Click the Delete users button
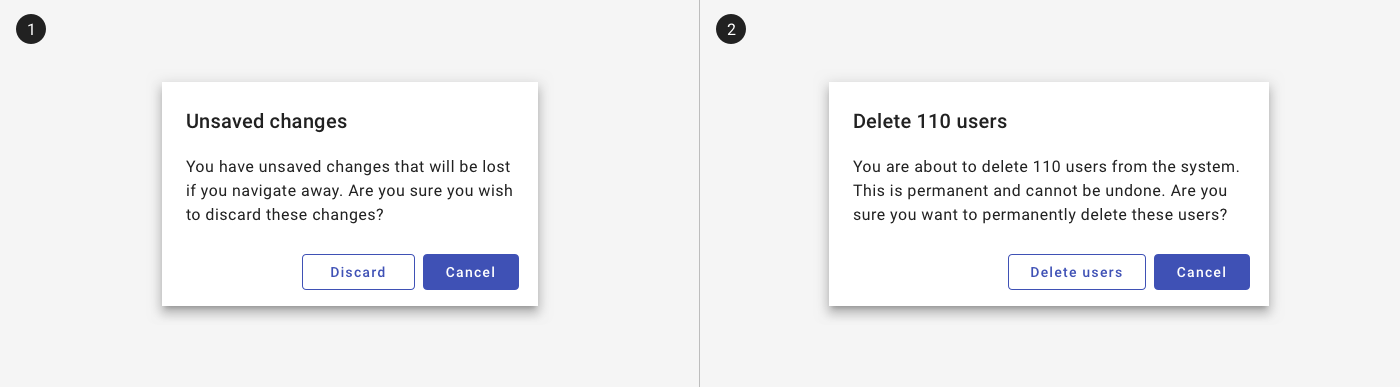 pos(1077,272)
